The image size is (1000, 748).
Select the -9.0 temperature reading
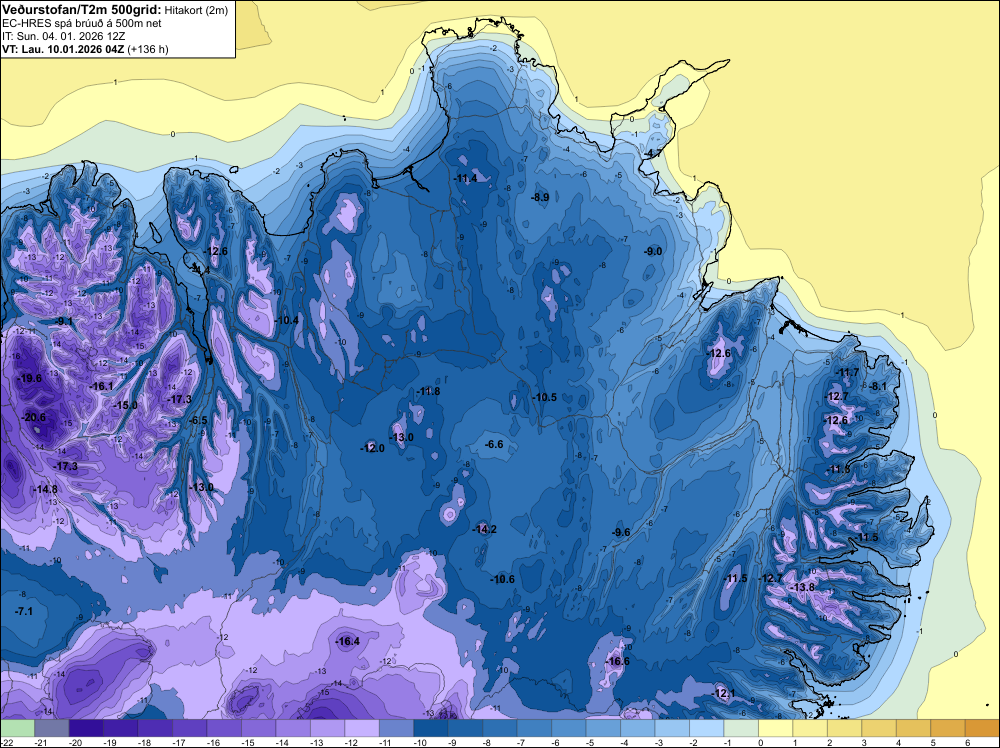(653, 252)
